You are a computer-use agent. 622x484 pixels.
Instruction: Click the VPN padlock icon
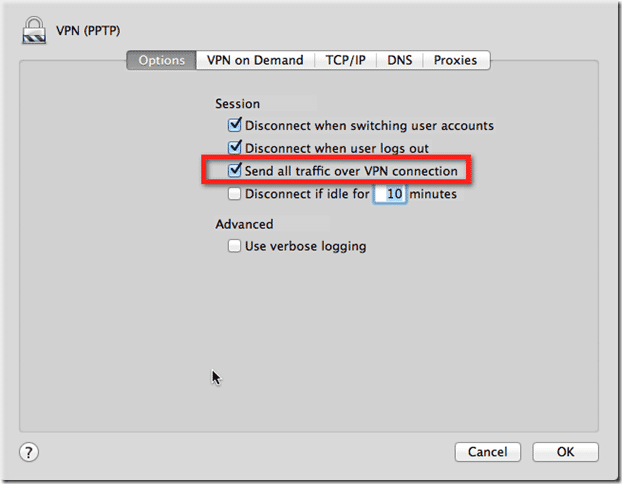pos(34,30)
